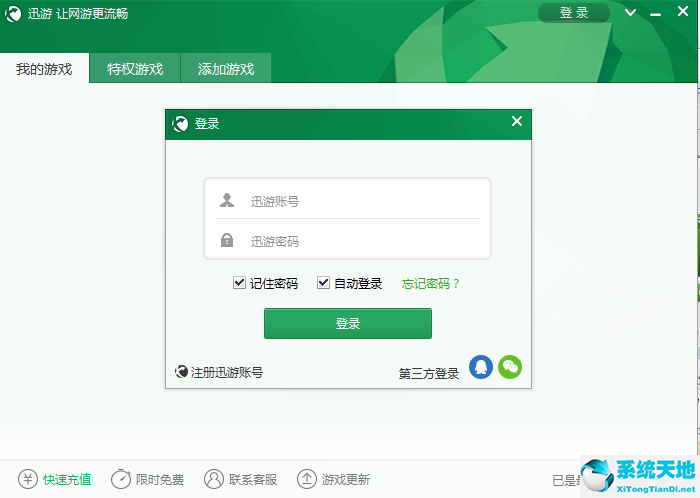Toggle the 自动登录 checkbox
Screen dimensions: 700x498
pyautogui.click(x=323, y=282)
